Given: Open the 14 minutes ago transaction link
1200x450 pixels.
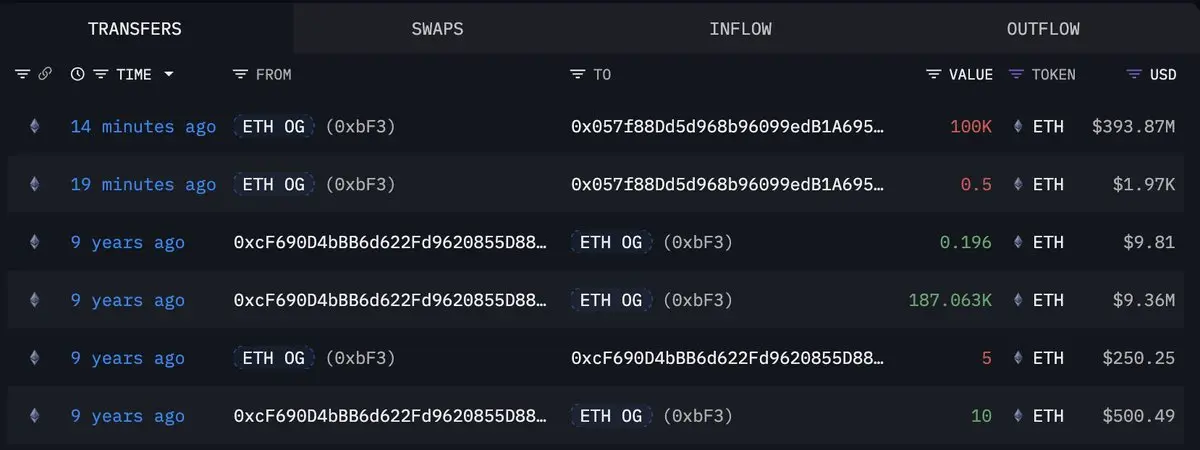Looking at the screenshot, I should click(143, 127).
